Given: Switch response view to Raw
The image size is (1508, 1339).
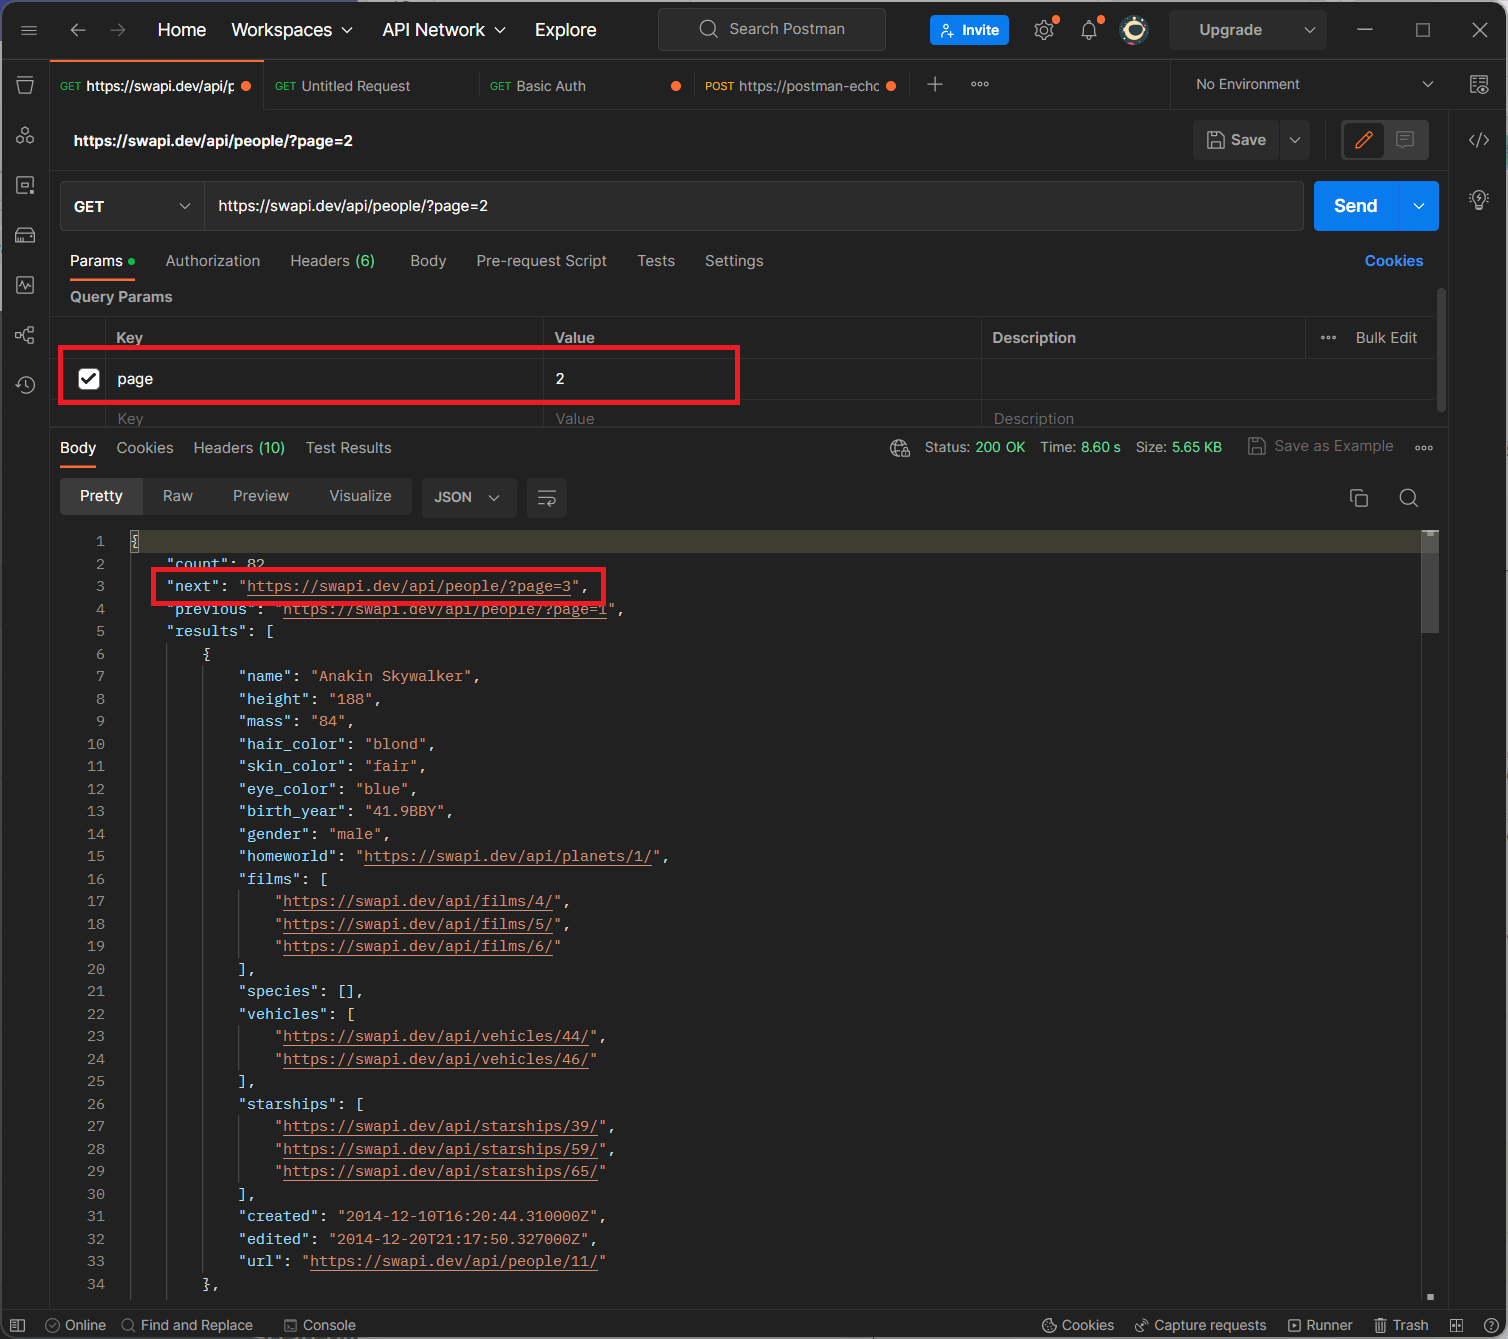Looking at the screenshot, I should [x=178, y=496].
